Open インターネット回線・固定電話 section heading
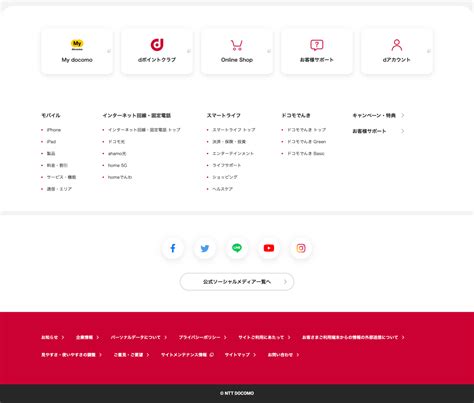Image resolution: width=474 pixels, height=403 pixels. click(x=137, y=115)
